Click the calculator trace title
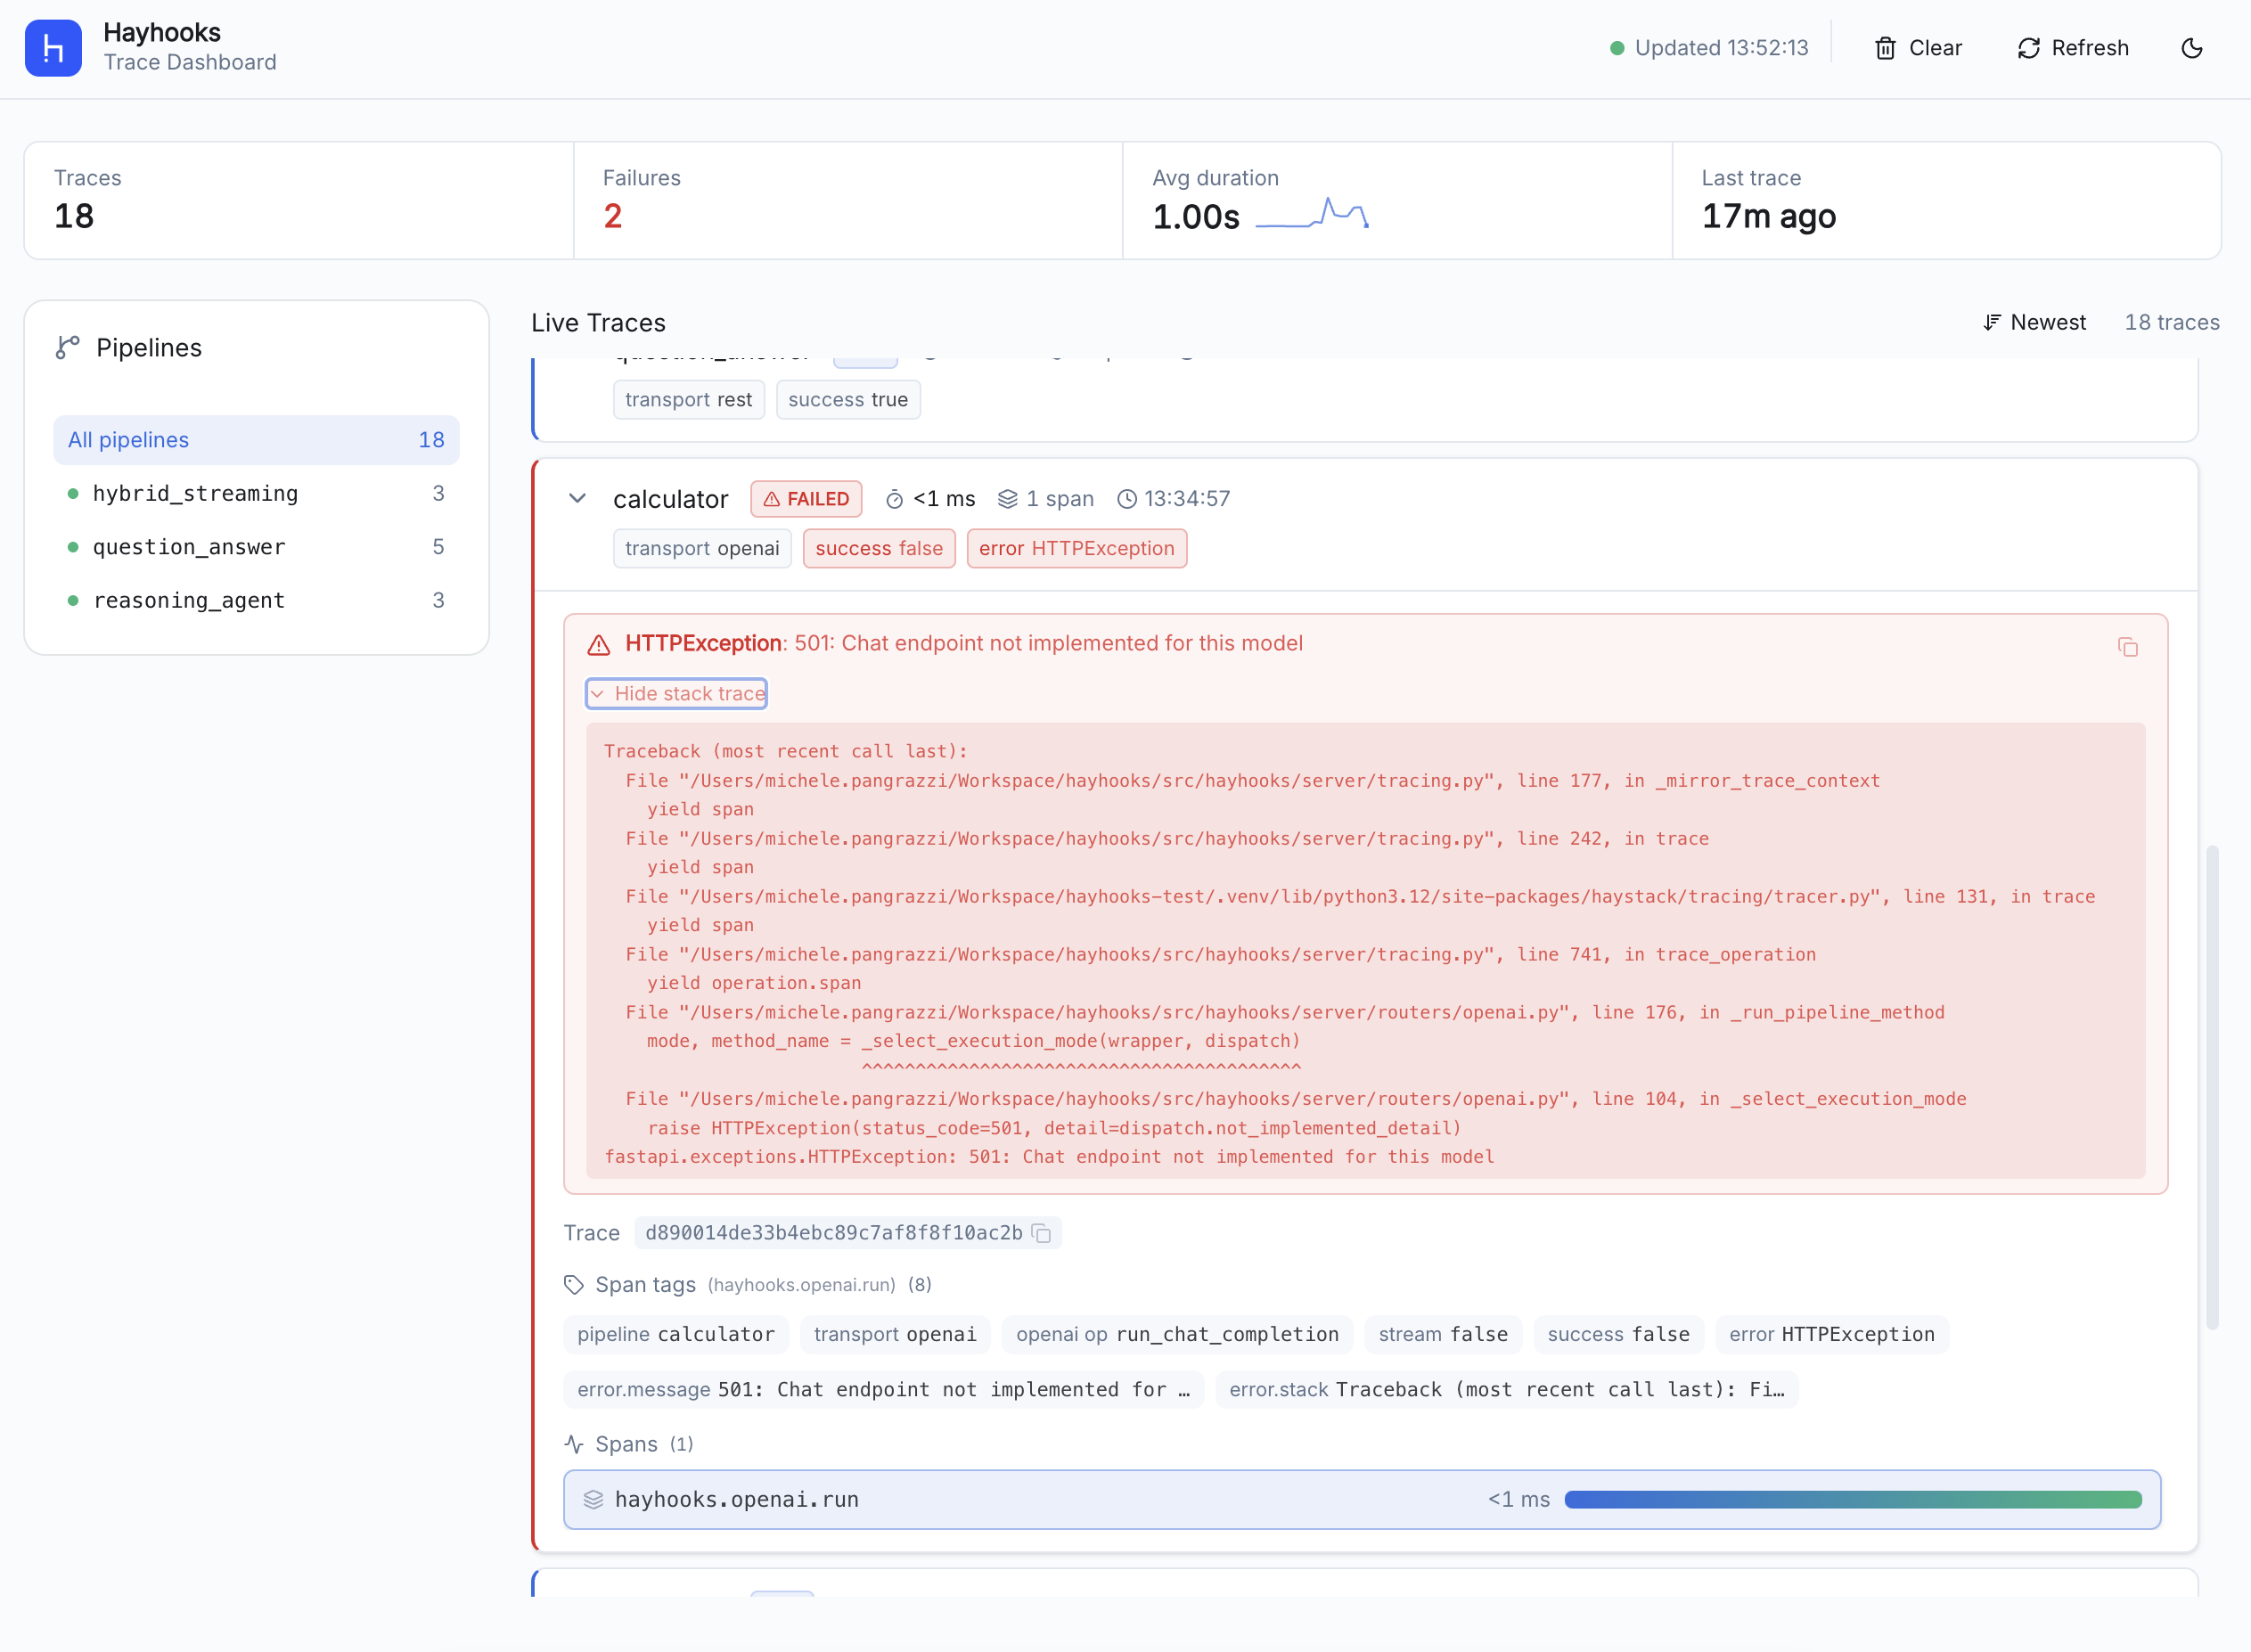Image resolution: width=2251 pixels, height=1652 pixels. click(x=670, y=498)
